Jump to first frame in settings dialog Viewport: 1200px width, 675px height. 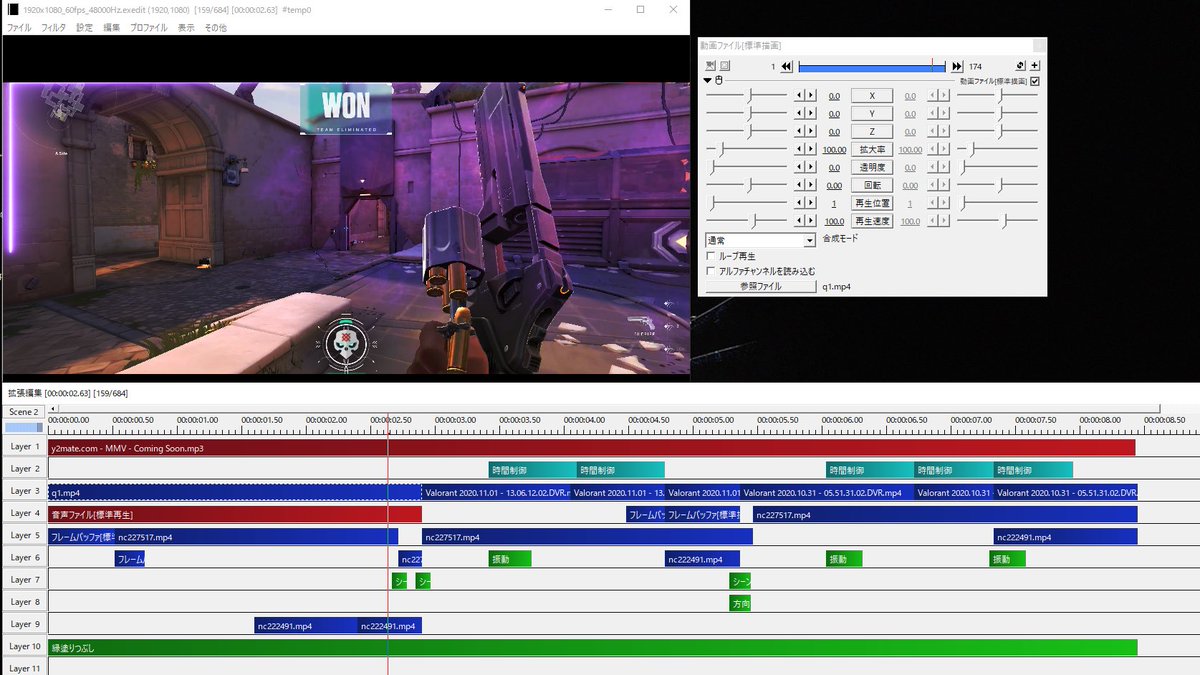click(x=786, y=66)
